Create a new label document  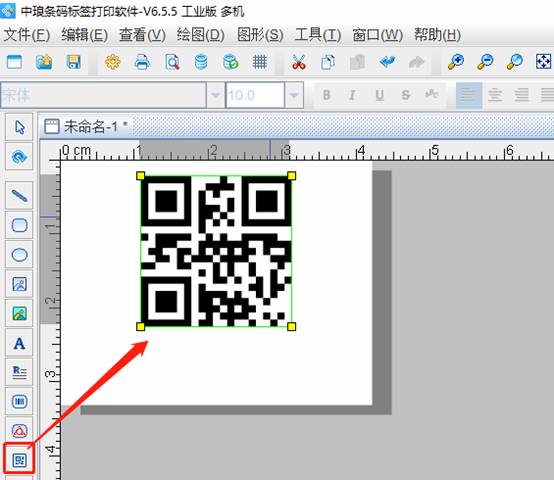[x=14, y=62]
